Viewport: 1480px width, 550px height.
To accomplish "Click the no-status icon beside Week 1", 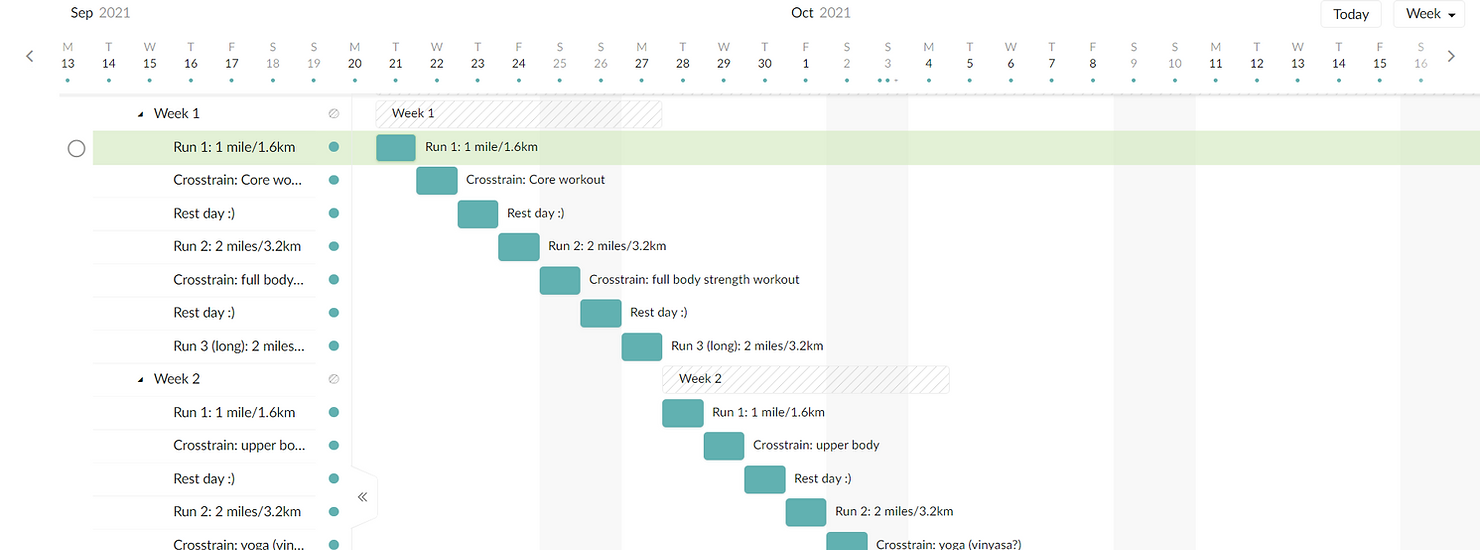I will pos(334,114).
